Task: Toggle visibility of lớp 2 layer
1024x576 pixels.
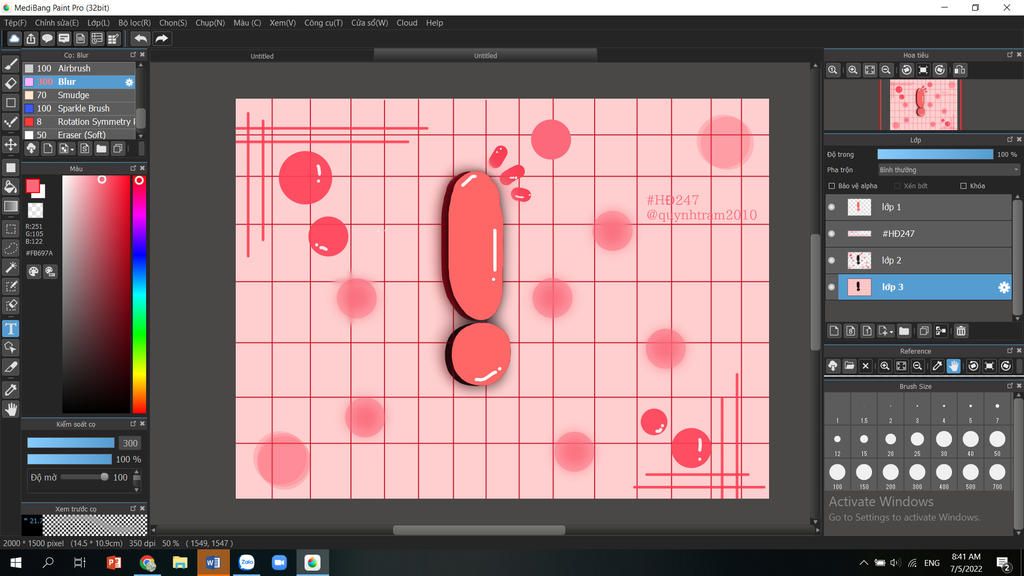Action: [831, 261]
